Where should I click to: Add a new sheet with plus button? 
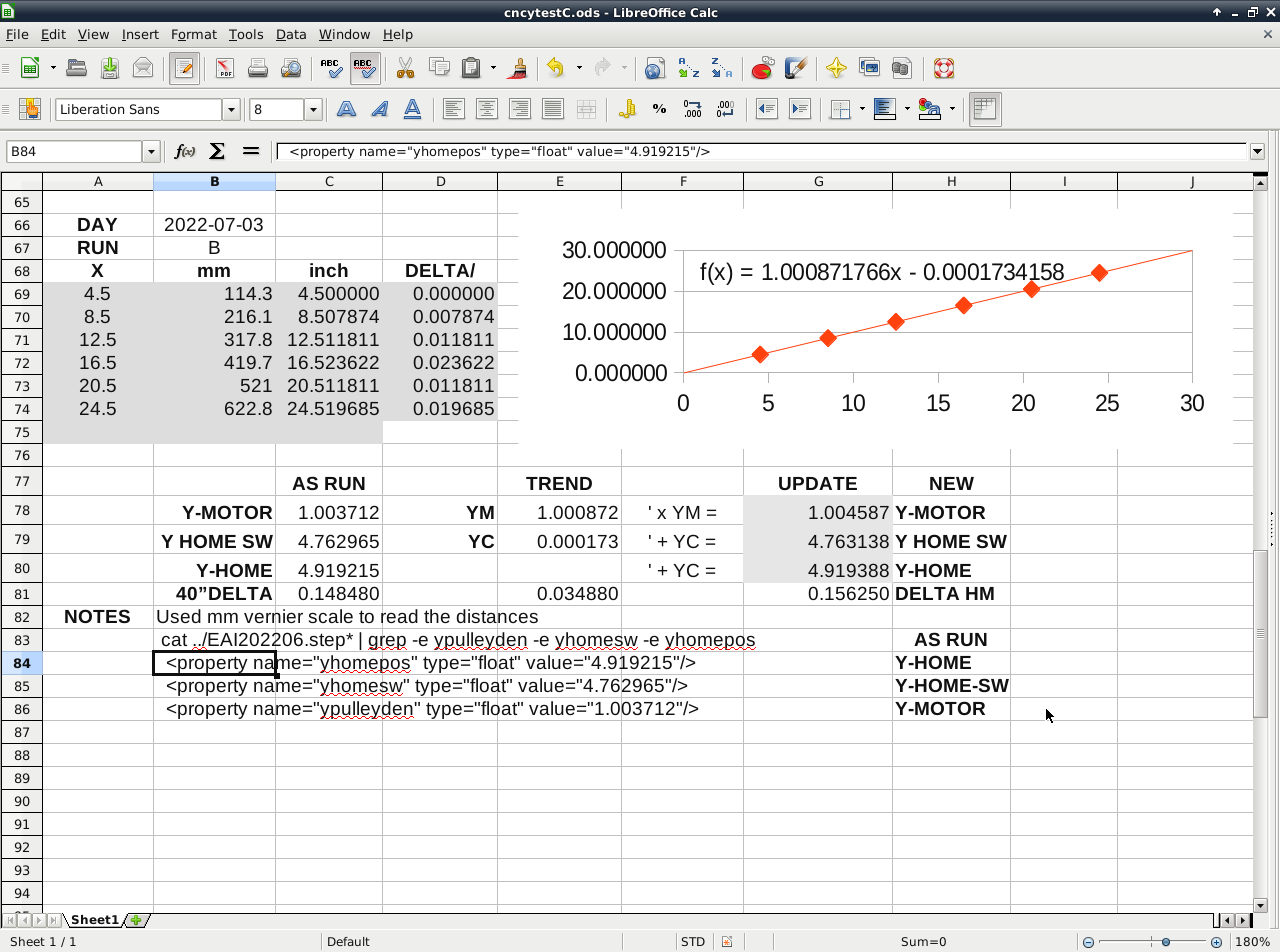[x=136, y=920]
